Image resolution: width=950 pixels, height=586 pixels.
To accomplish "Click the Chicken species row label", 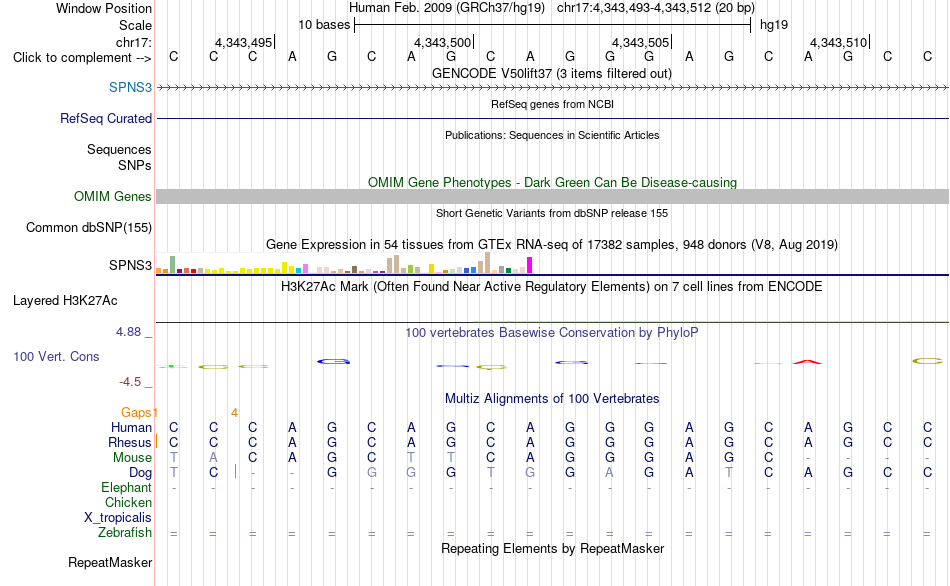I will click(128, 502).
